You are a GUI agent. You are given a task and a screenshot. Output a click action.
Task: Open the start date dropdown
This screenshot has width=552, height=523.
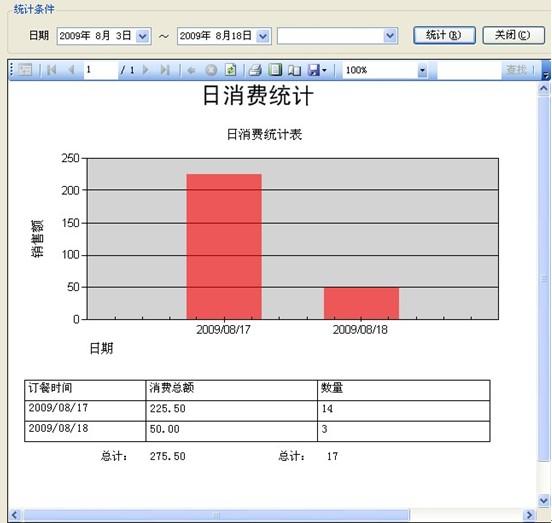[142, 36]
